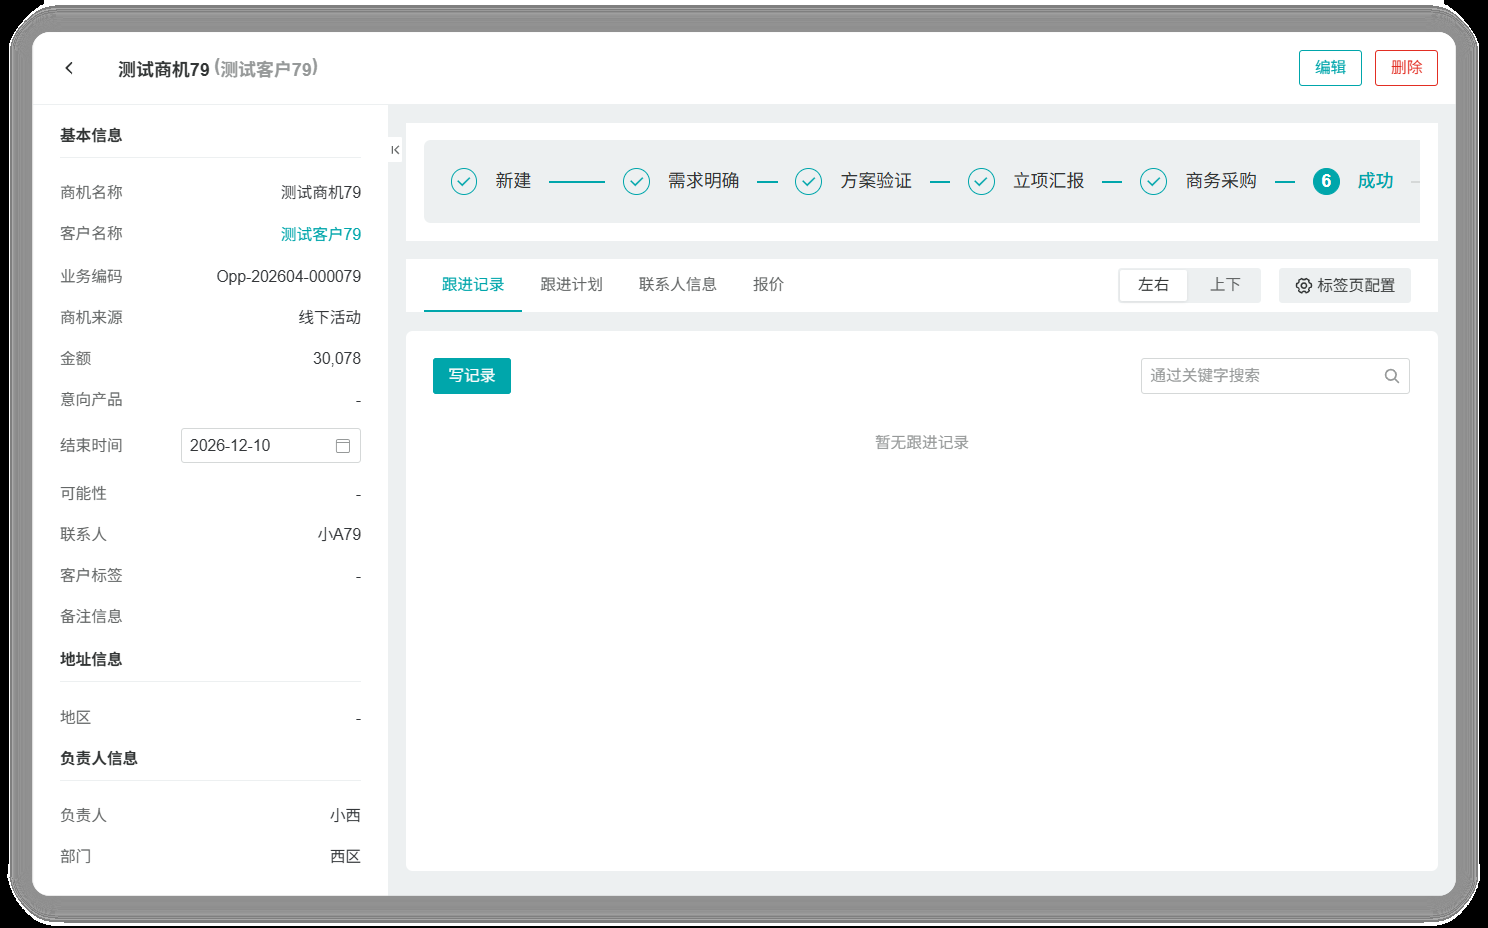Click the 新建 stage checkmark icon

(x=464, y=181)
